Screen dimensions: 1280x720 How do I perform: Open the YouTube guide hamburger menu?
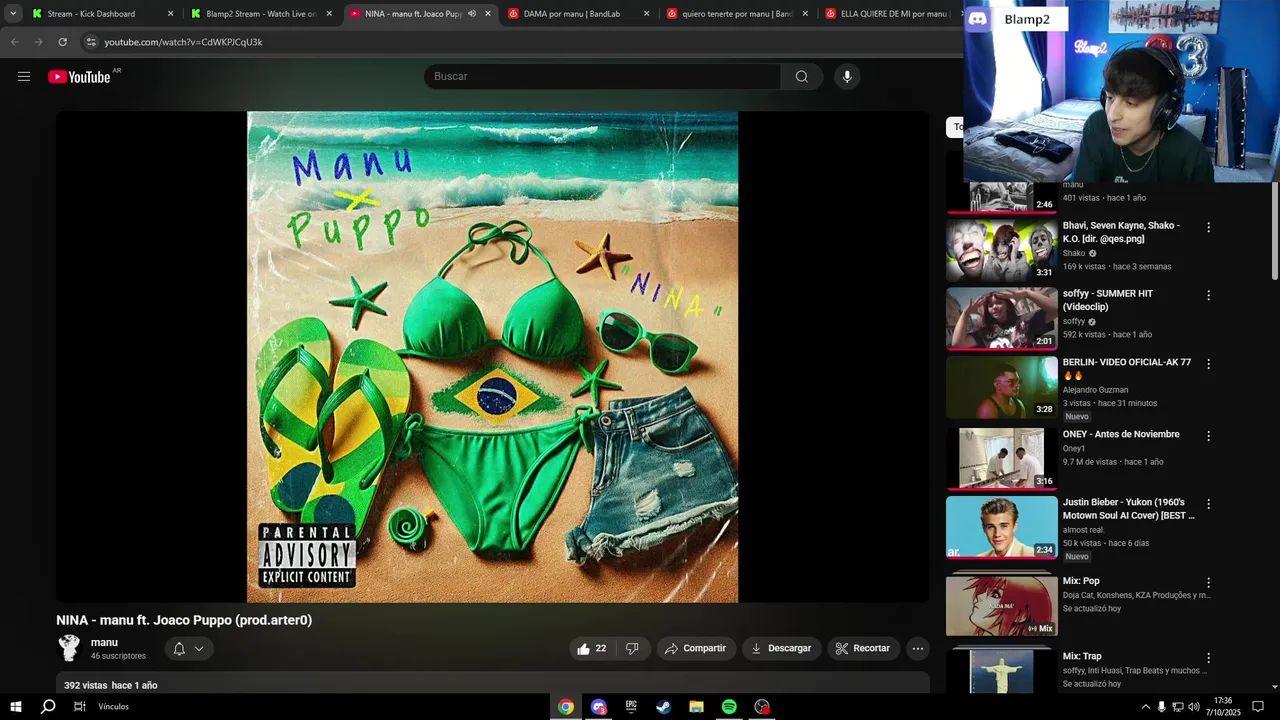[24, 77]
